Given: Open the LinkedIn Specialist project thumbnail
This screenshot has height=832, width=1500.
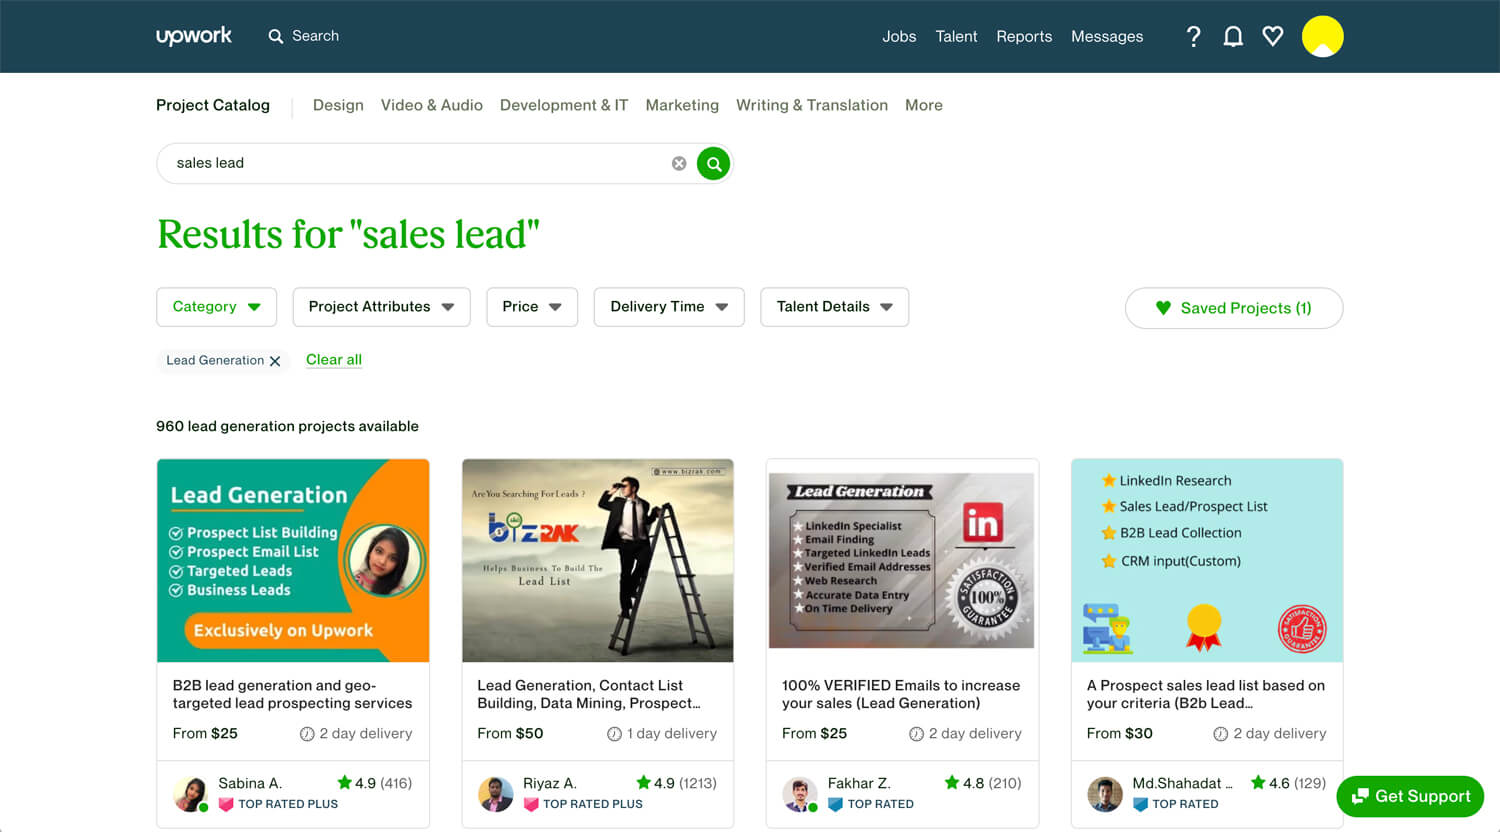Looking at the screenshot, I should coord(902,560).
